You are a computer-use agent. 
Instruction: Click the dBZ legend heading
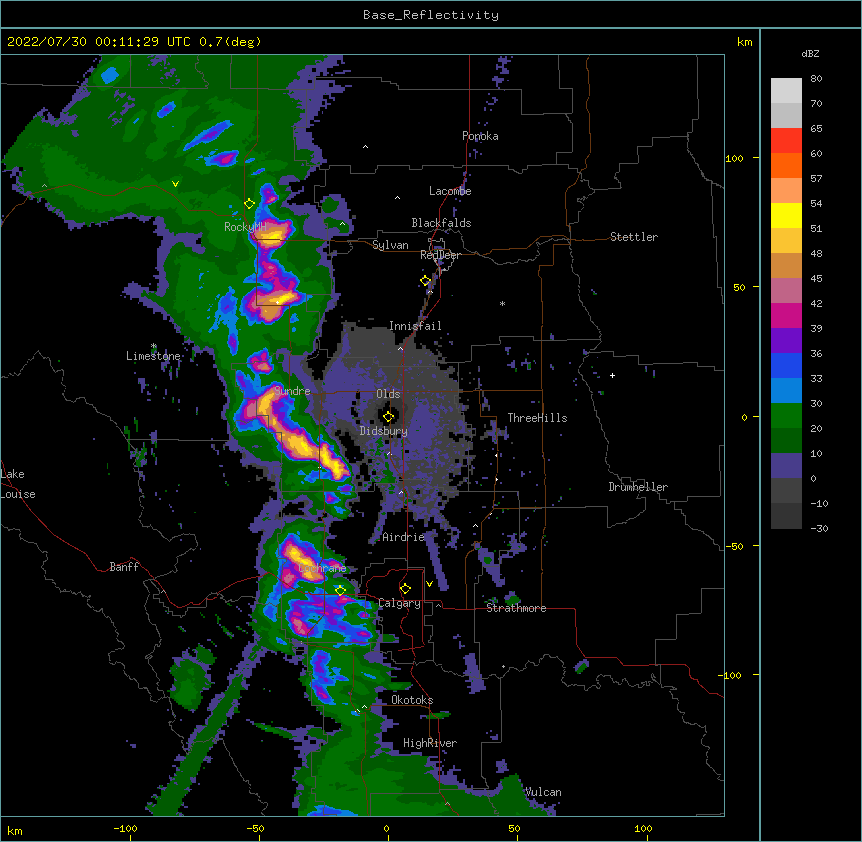point(810,53)
